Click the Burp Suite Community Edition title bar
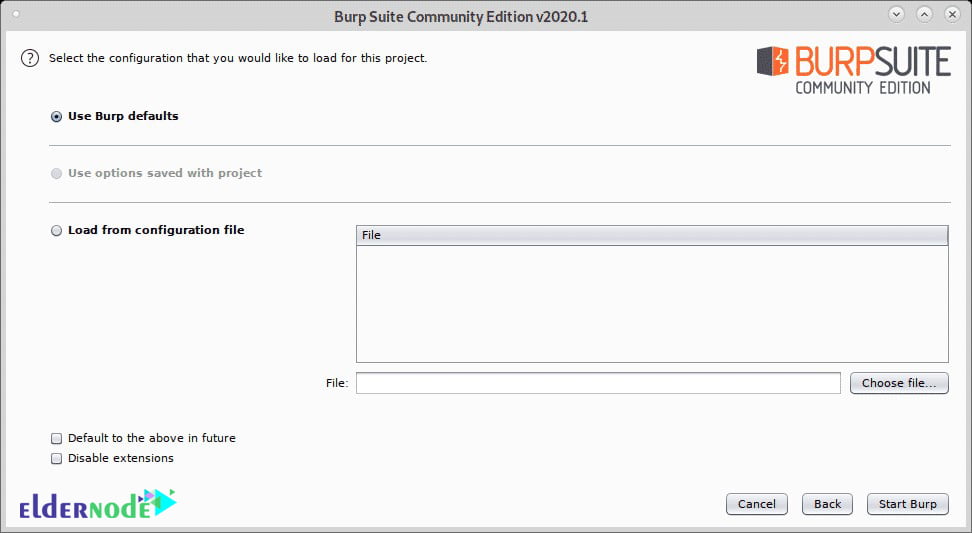Viewport: 972px width, 533px height. coord(461,16)
